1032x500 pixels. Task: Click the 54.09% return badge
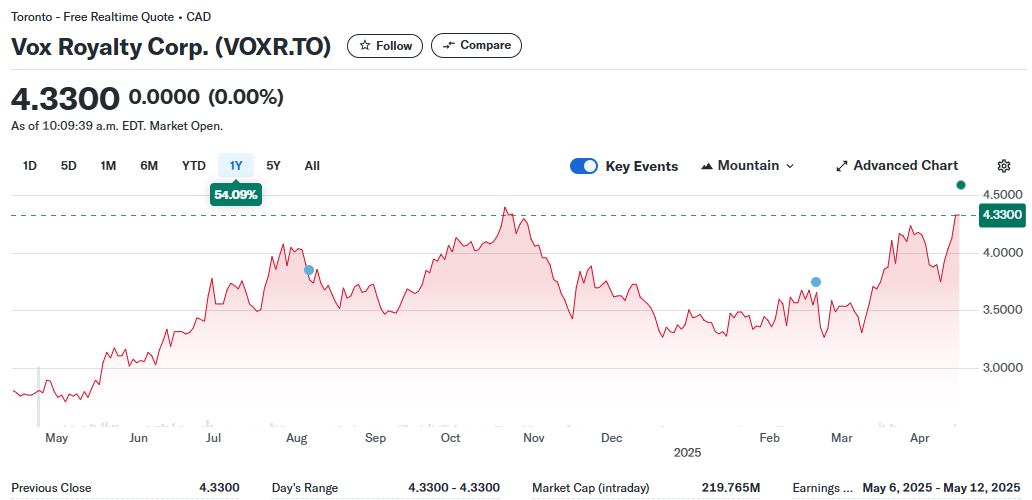point(236,195)
